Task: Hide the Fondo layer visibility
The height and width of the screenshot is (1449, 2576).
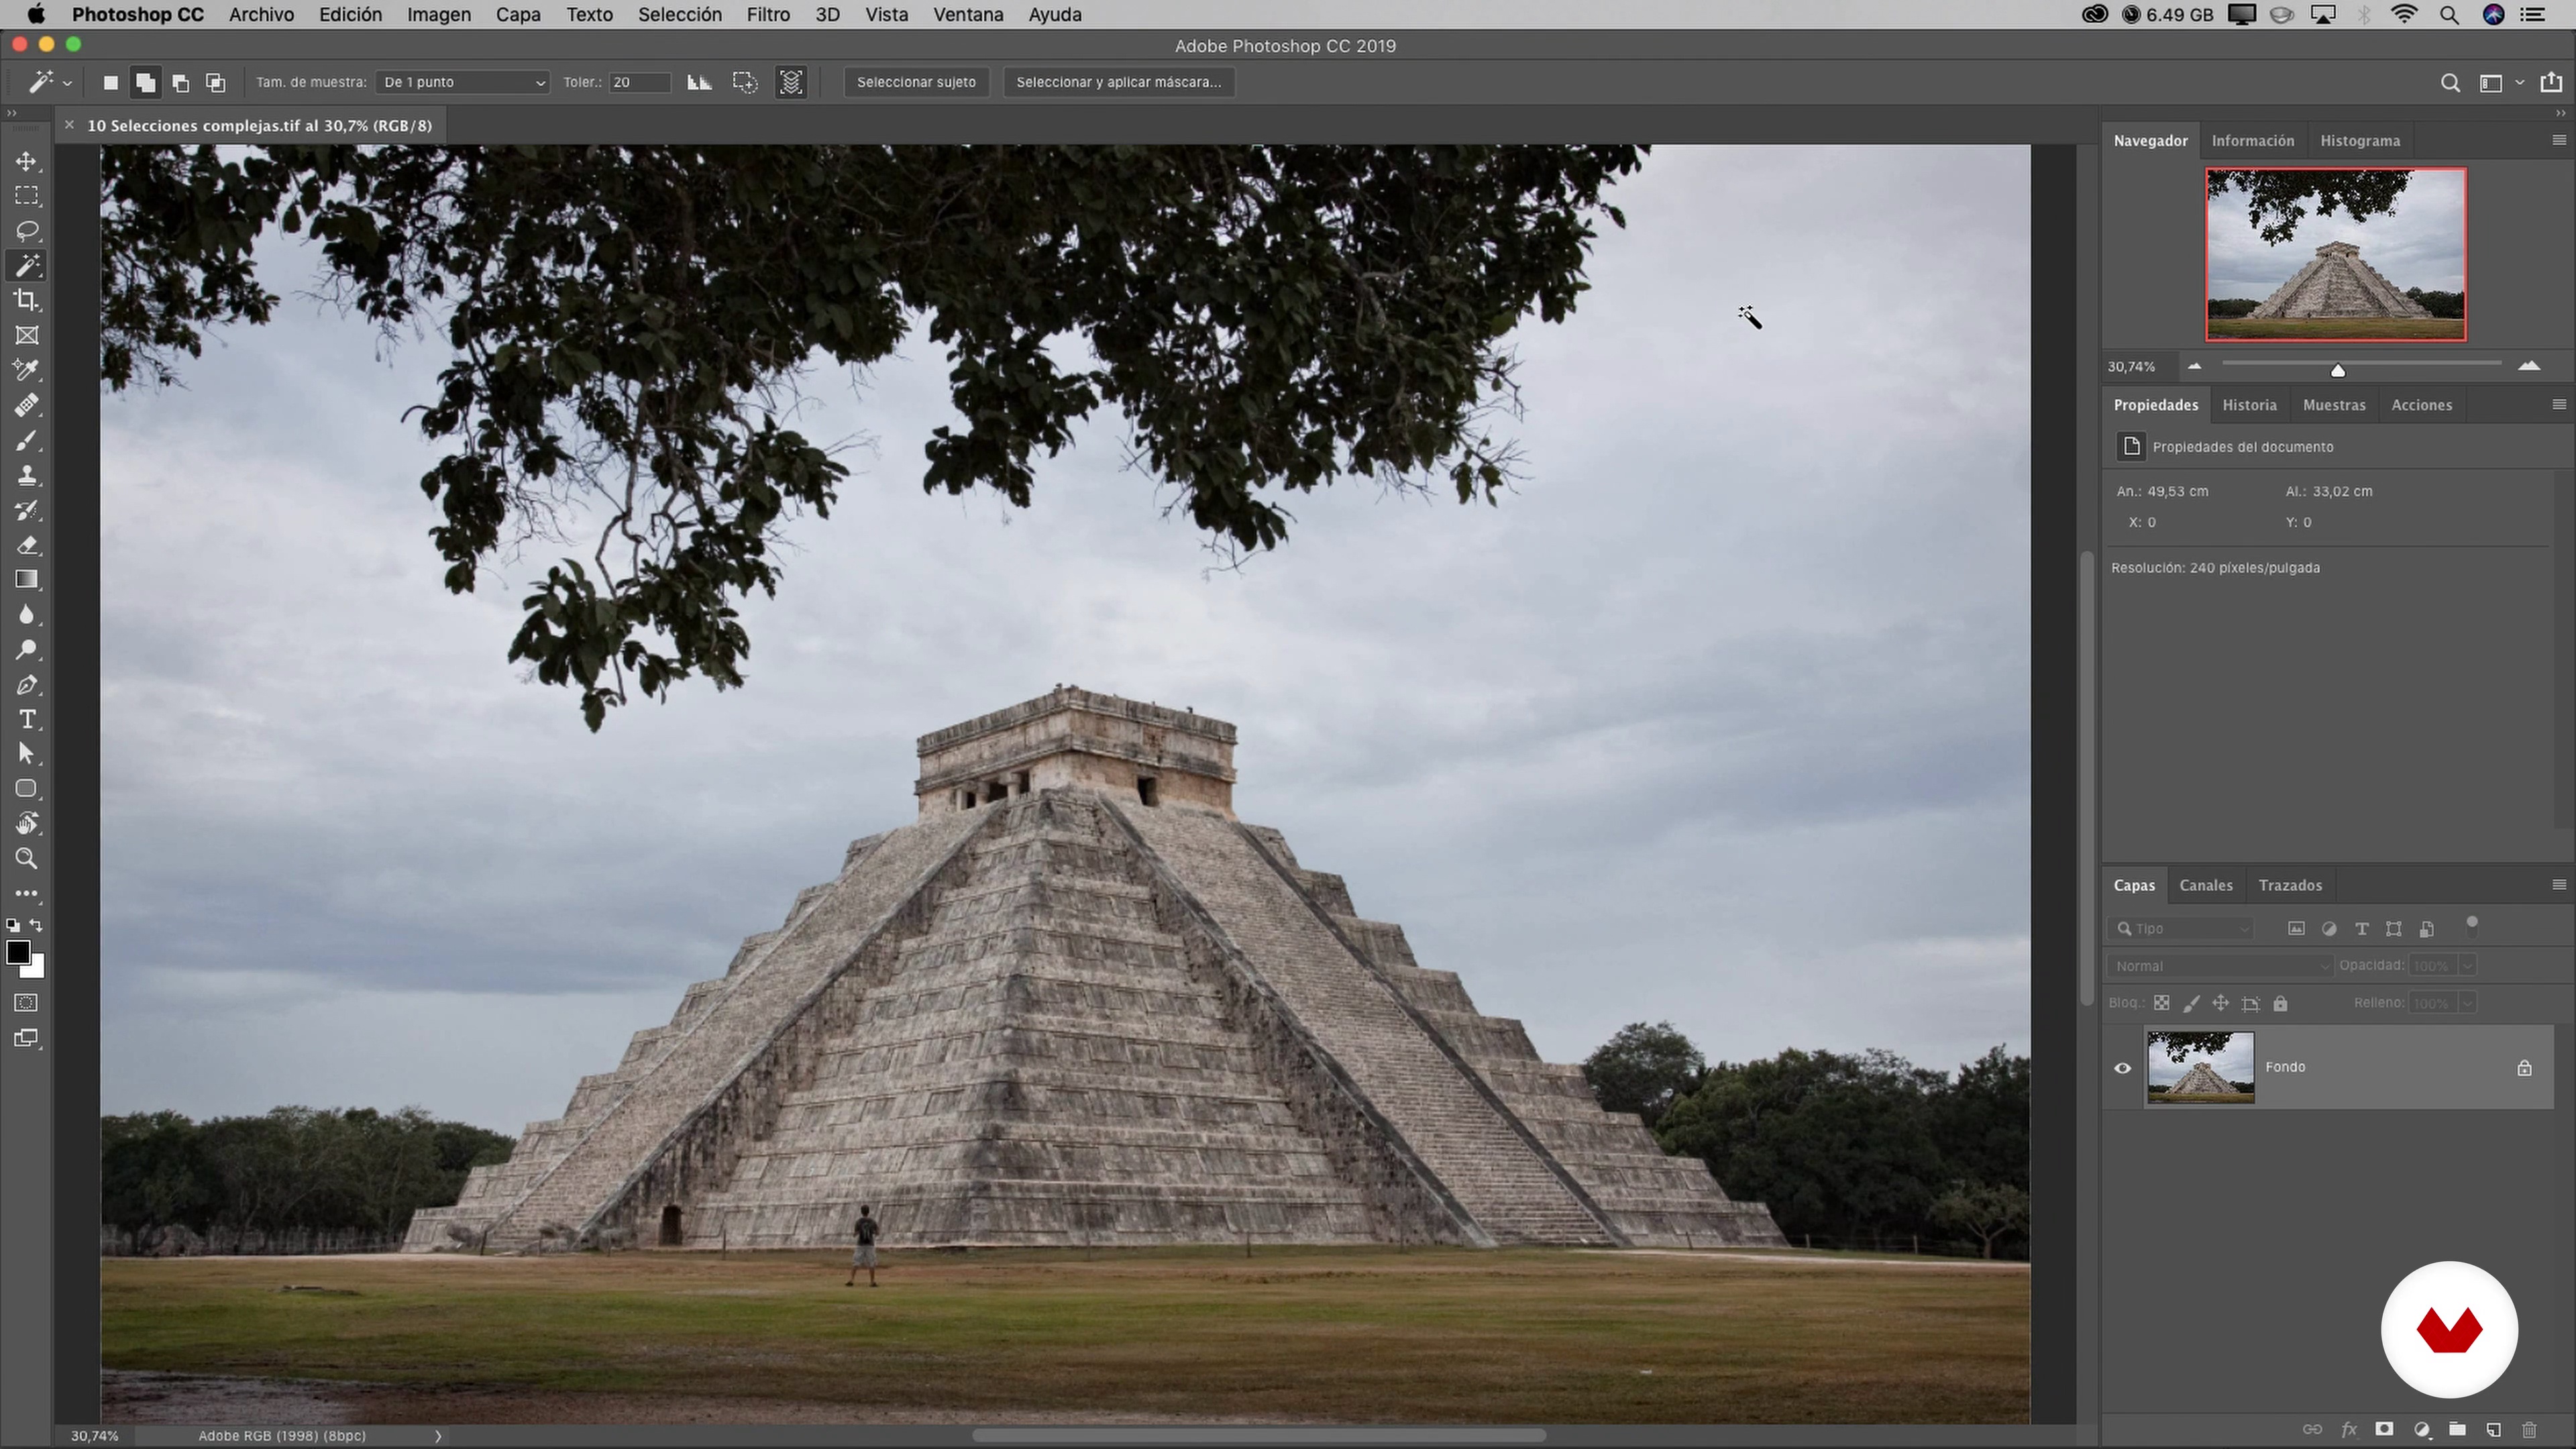Action: click(x=2122, y=1068)
